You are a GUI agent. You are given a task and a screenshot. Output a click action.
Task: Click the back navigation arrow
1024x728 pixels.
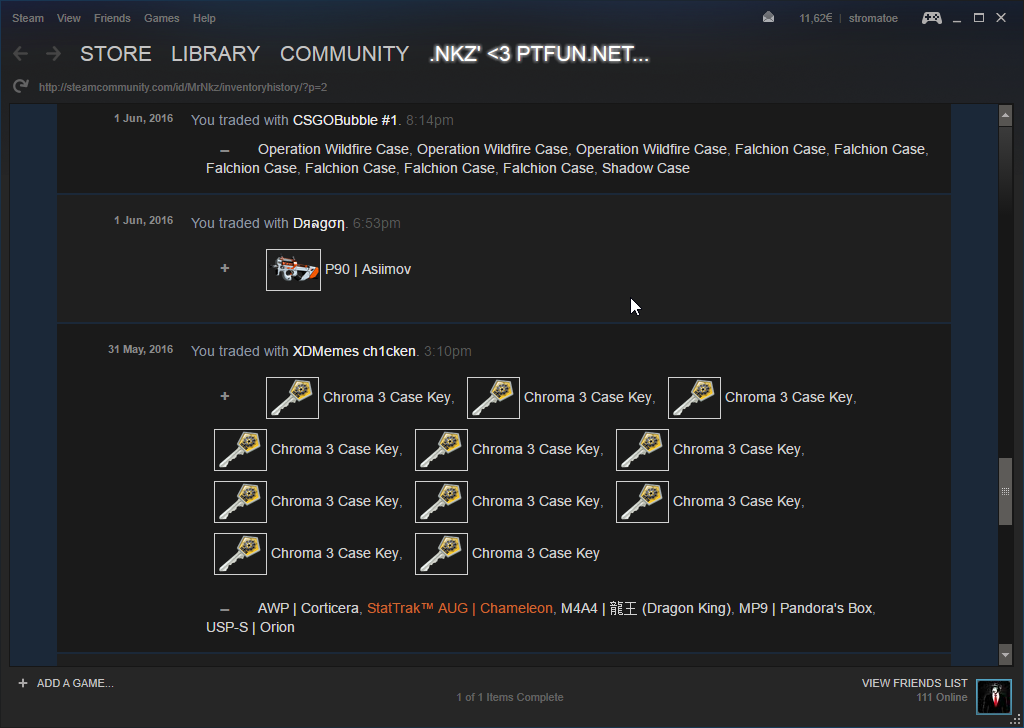pos(20,54)
